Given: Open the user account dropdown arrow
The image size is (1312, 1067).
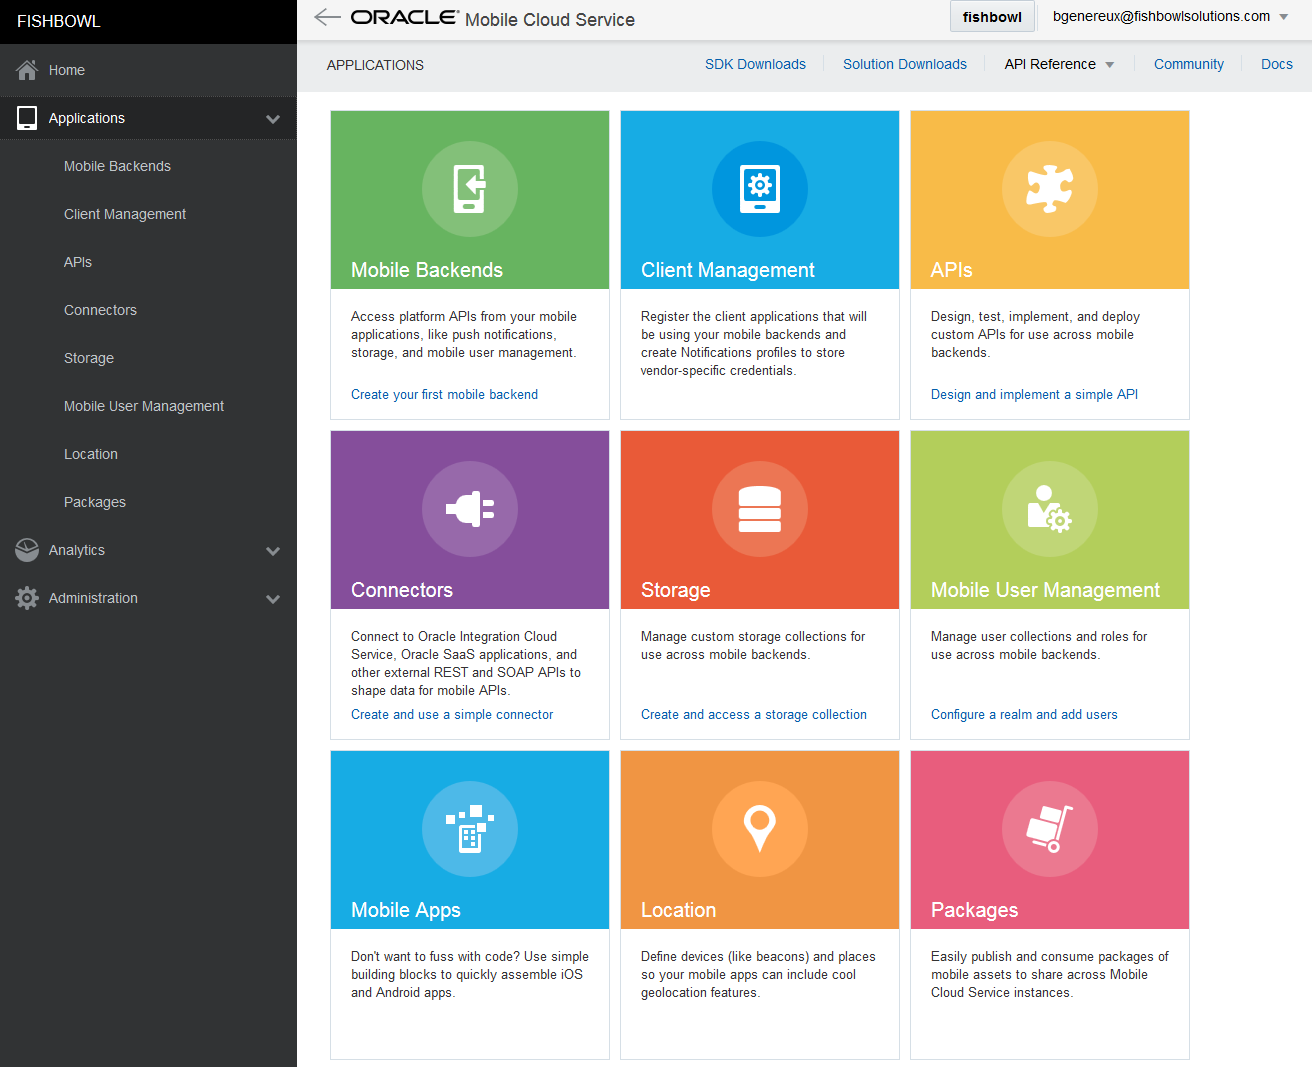Looking at the screenshot, I should click(1284, 17).
